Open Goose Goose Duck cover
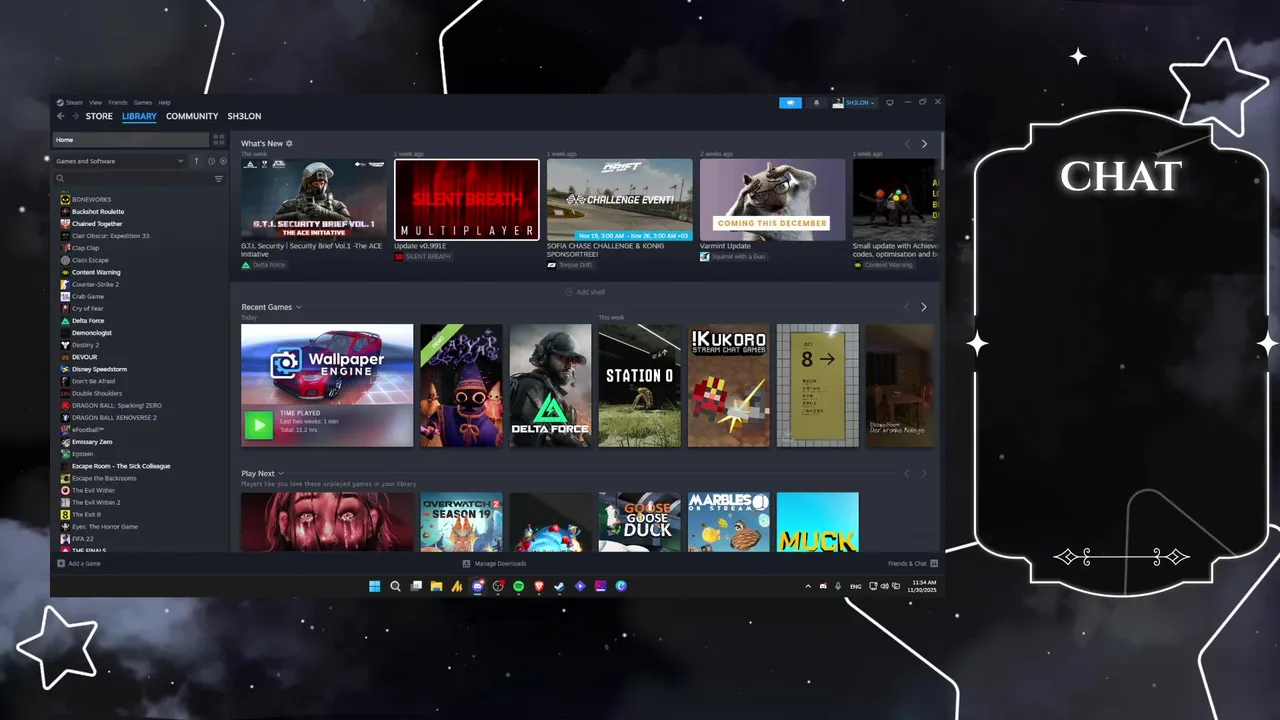 (x=639, y=521)
